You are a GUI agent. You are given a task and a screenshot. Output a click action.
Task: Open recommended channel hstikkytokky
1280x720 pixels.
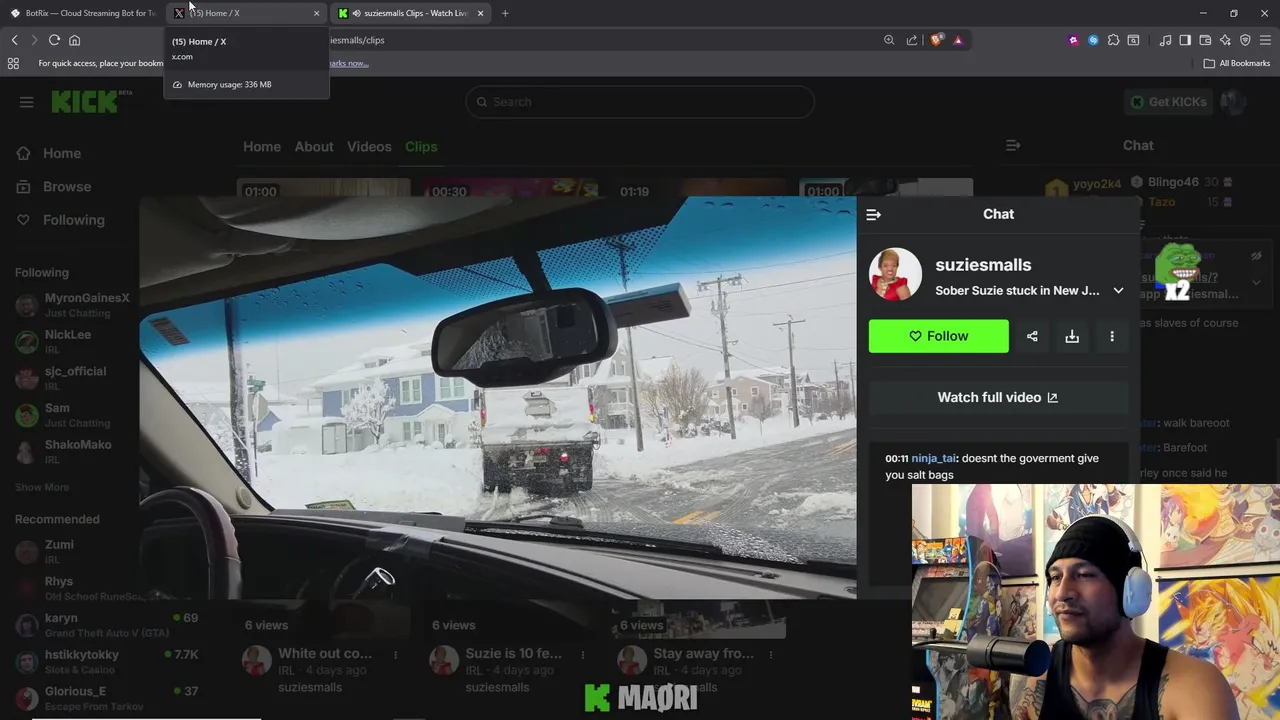point(106,661)
